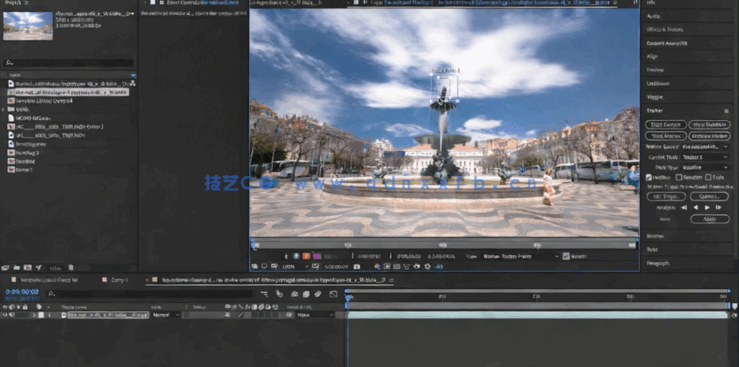The image size is (739, 367).
Task: Open the magnification ratio 100% dropdown
Action: coord(296,267)
